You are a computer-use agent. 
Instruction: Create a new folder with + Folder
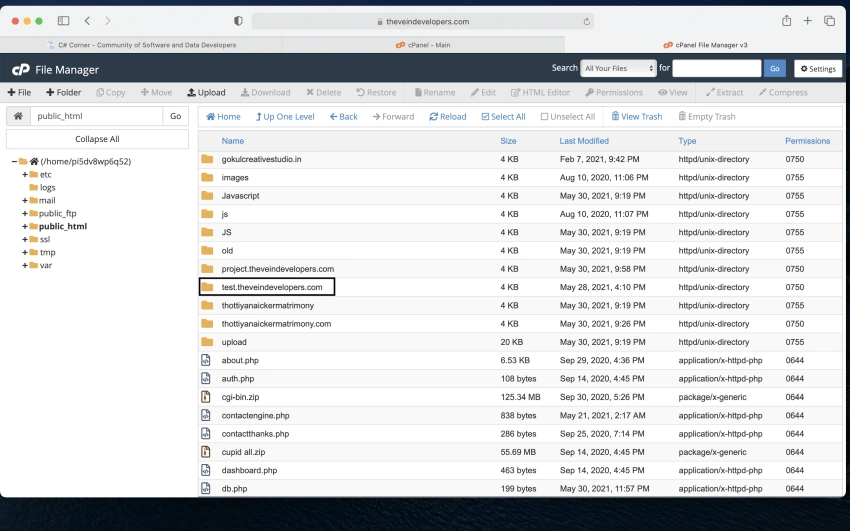(x=63, y=92)
